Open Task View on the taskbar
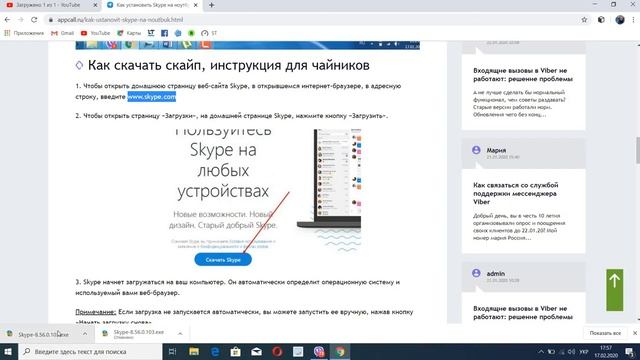Image resolution: width=640 pixels, height=360 pixels. pos(172,351)
